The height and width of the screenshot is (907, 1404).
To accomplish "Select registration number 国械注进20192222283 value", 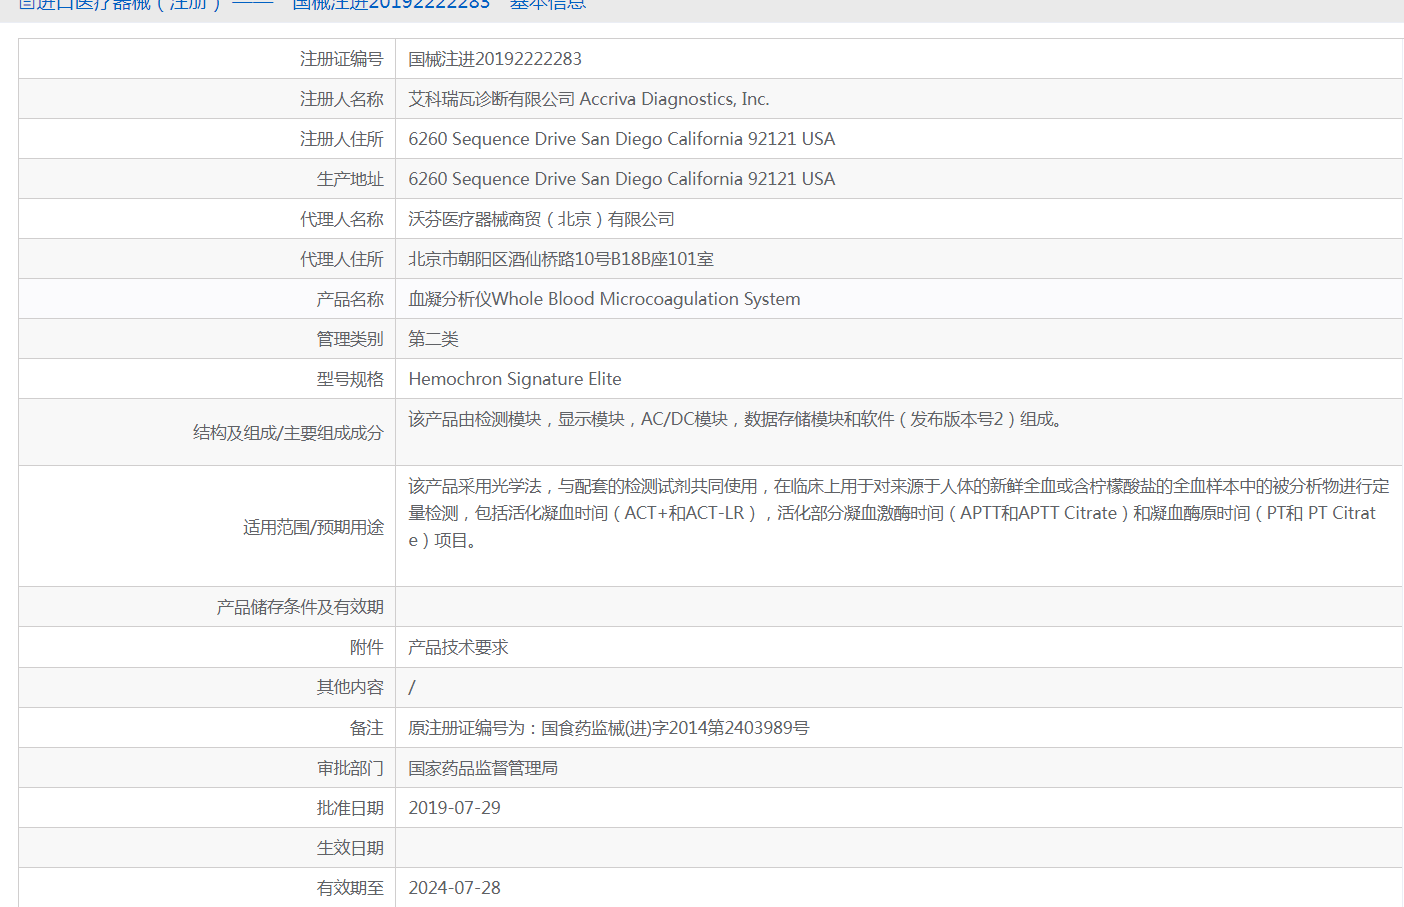I will point(495,59).
